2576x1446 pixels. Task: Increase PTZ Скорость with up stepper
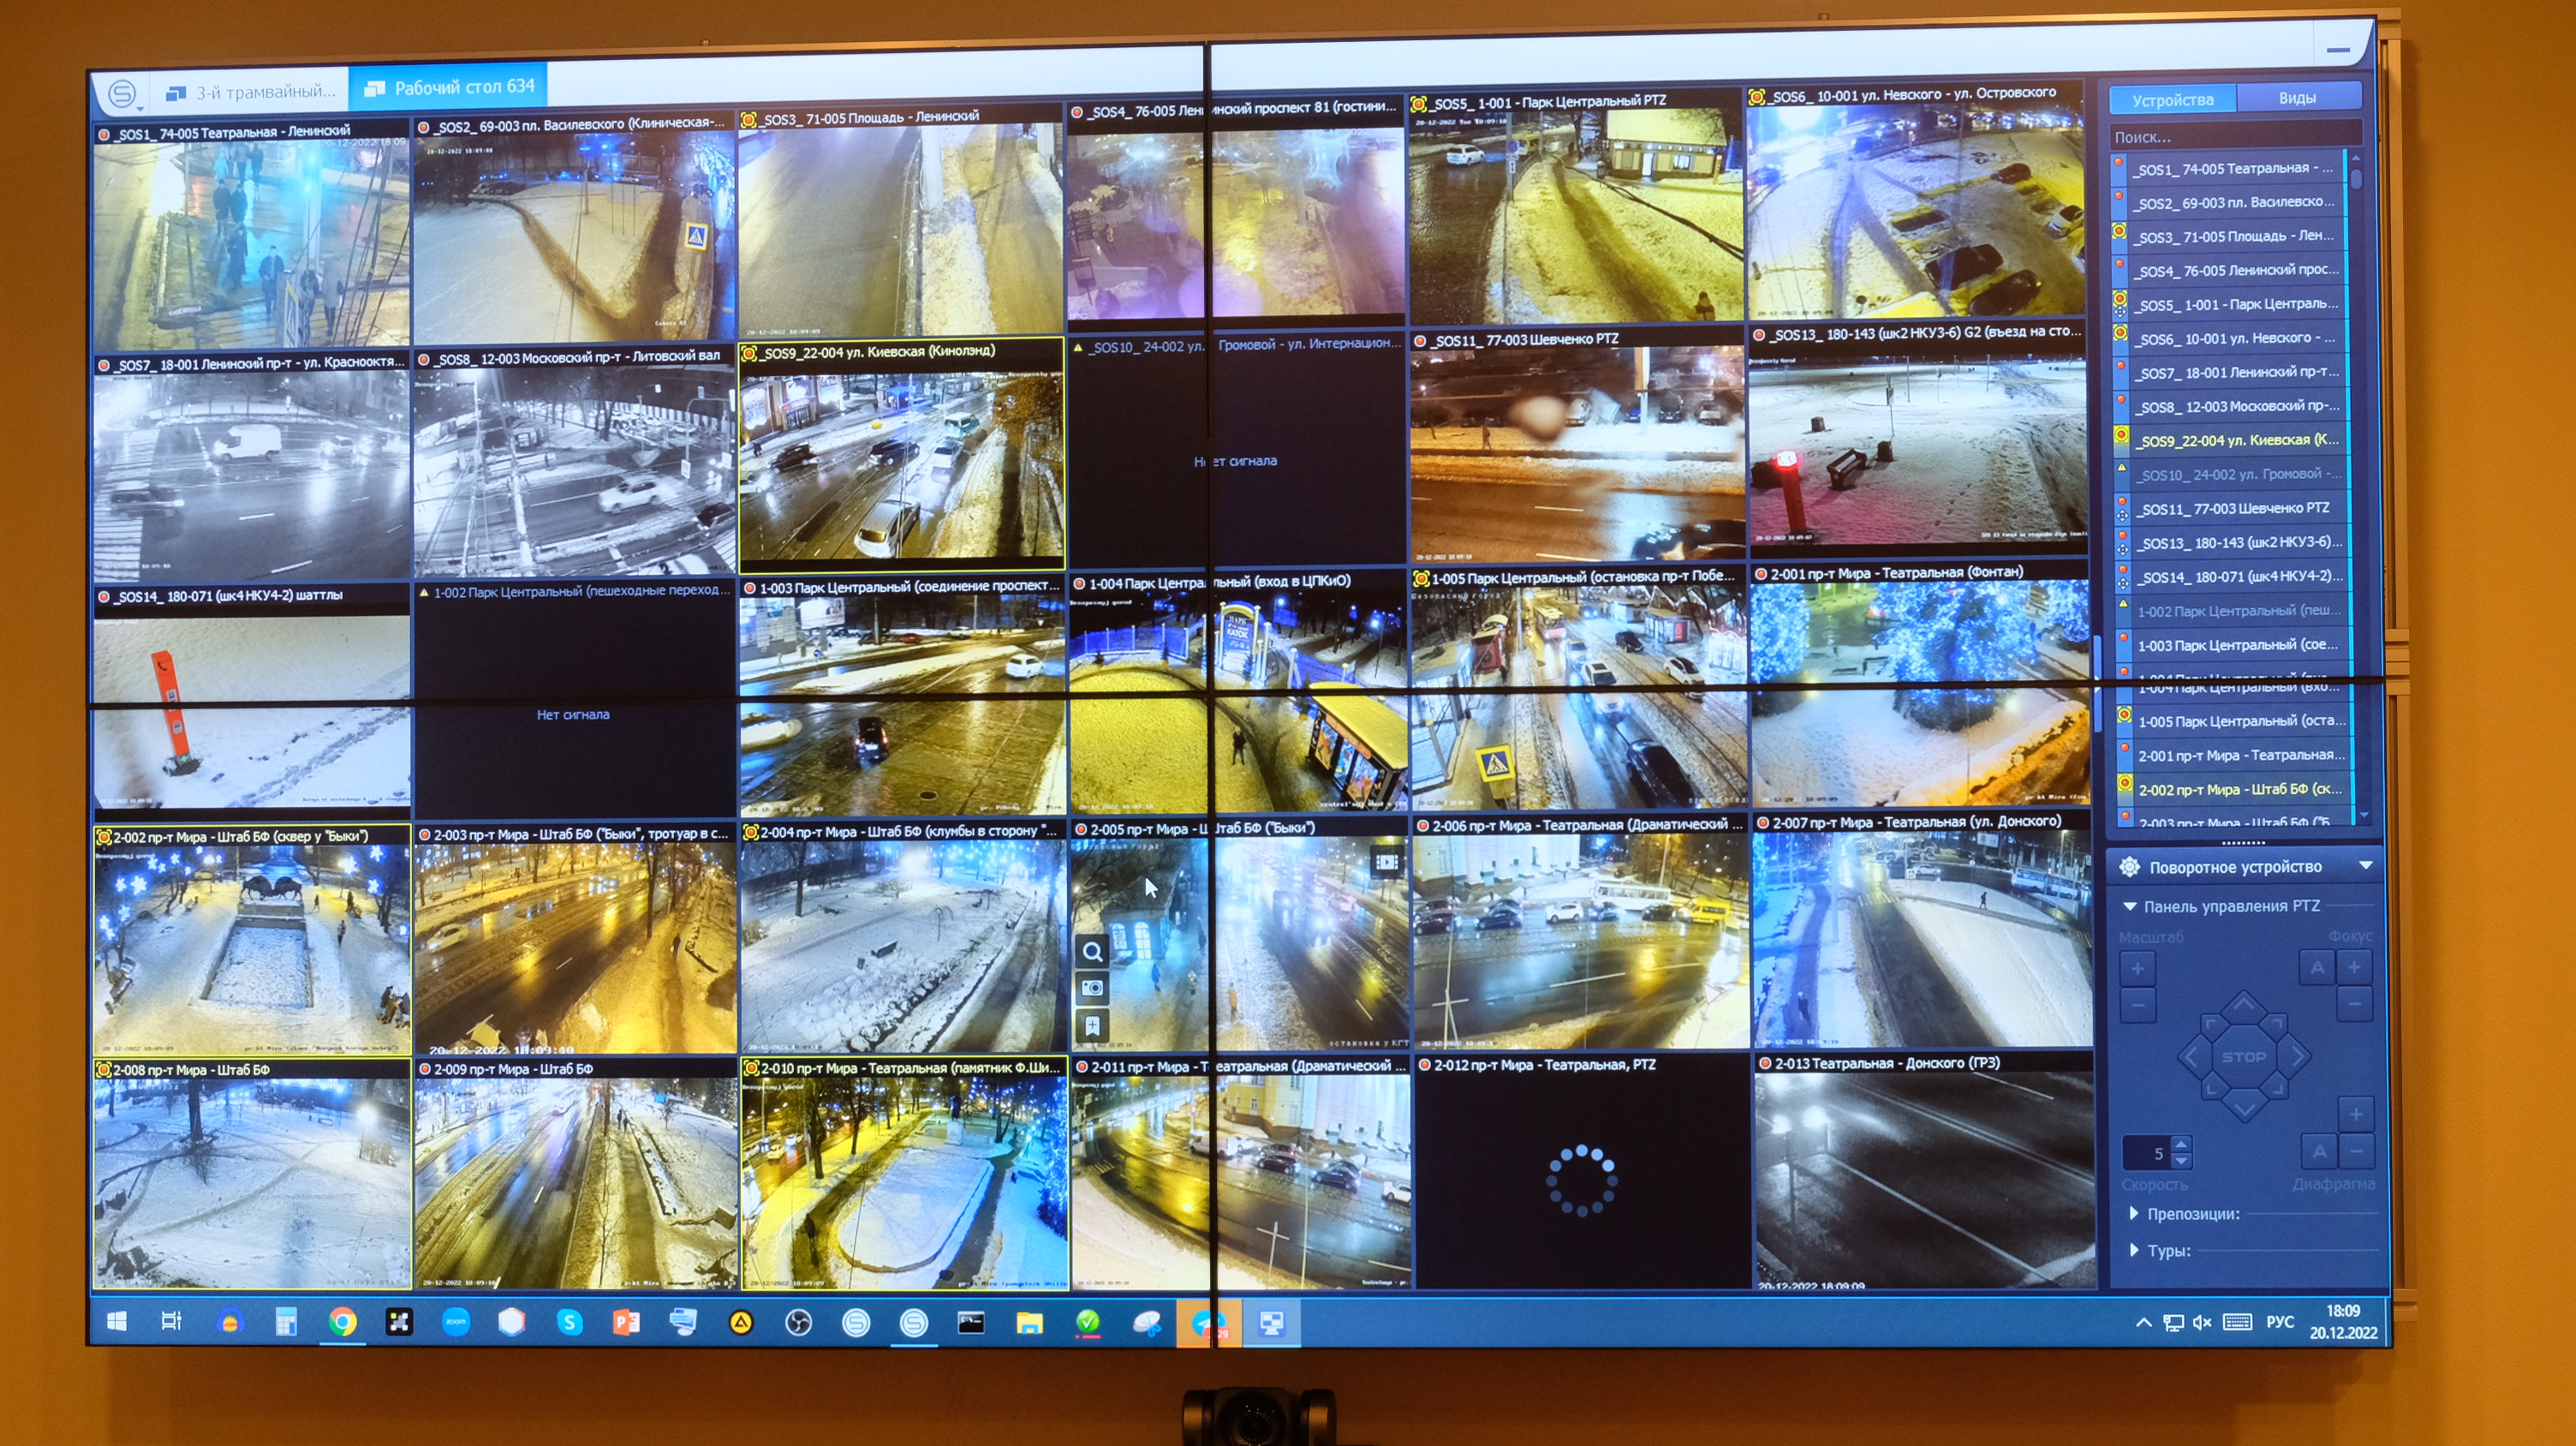click(2182, 1144)
